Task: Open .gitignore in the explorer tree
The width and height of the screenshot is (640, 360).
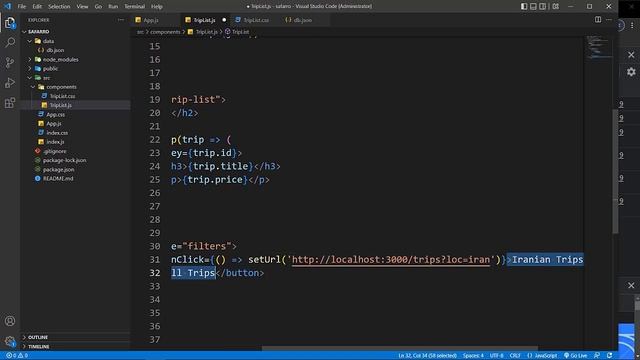Action: point(55,151)
